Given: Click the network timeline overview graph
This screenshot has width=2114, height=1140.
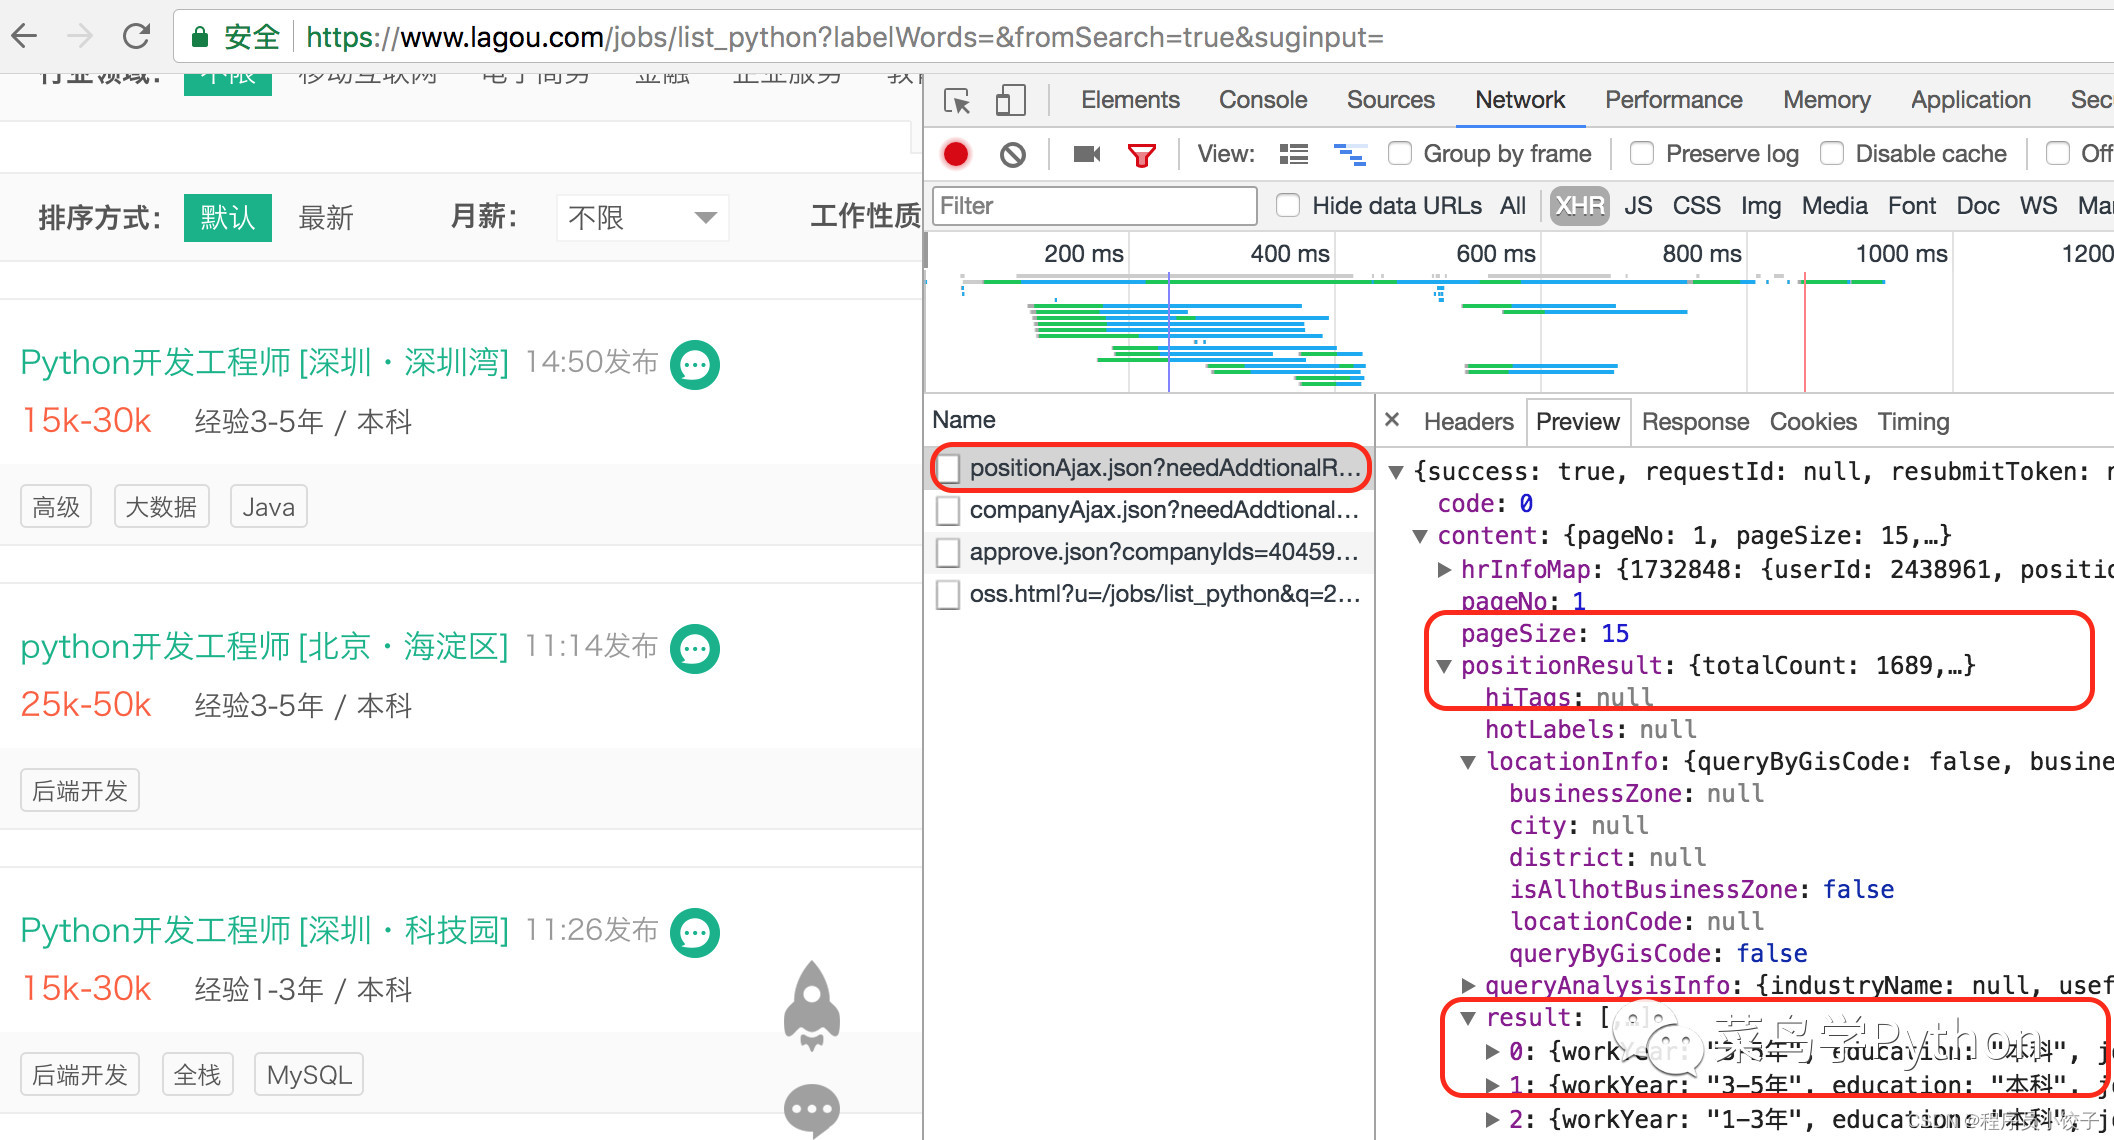Looking at the screenshot, I should tap(1518, 312).
